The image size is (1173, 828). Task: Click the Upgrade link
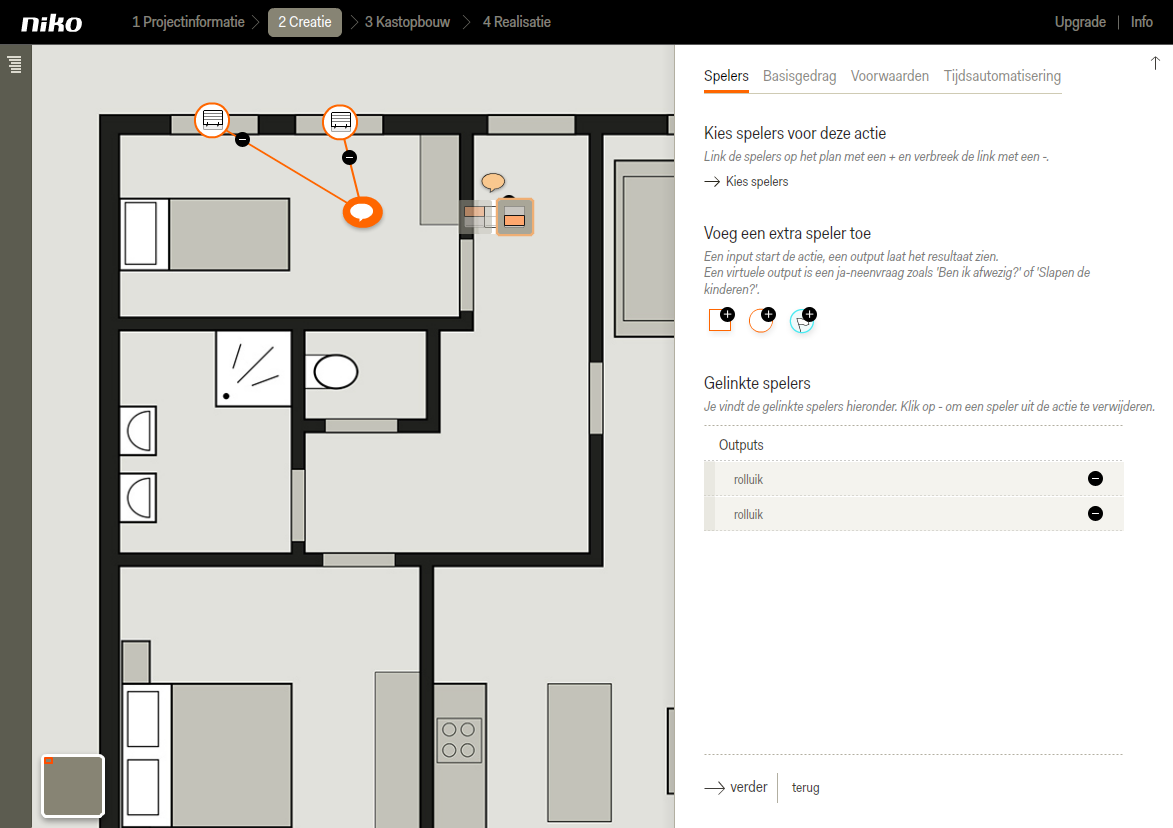pos(1080,22)
